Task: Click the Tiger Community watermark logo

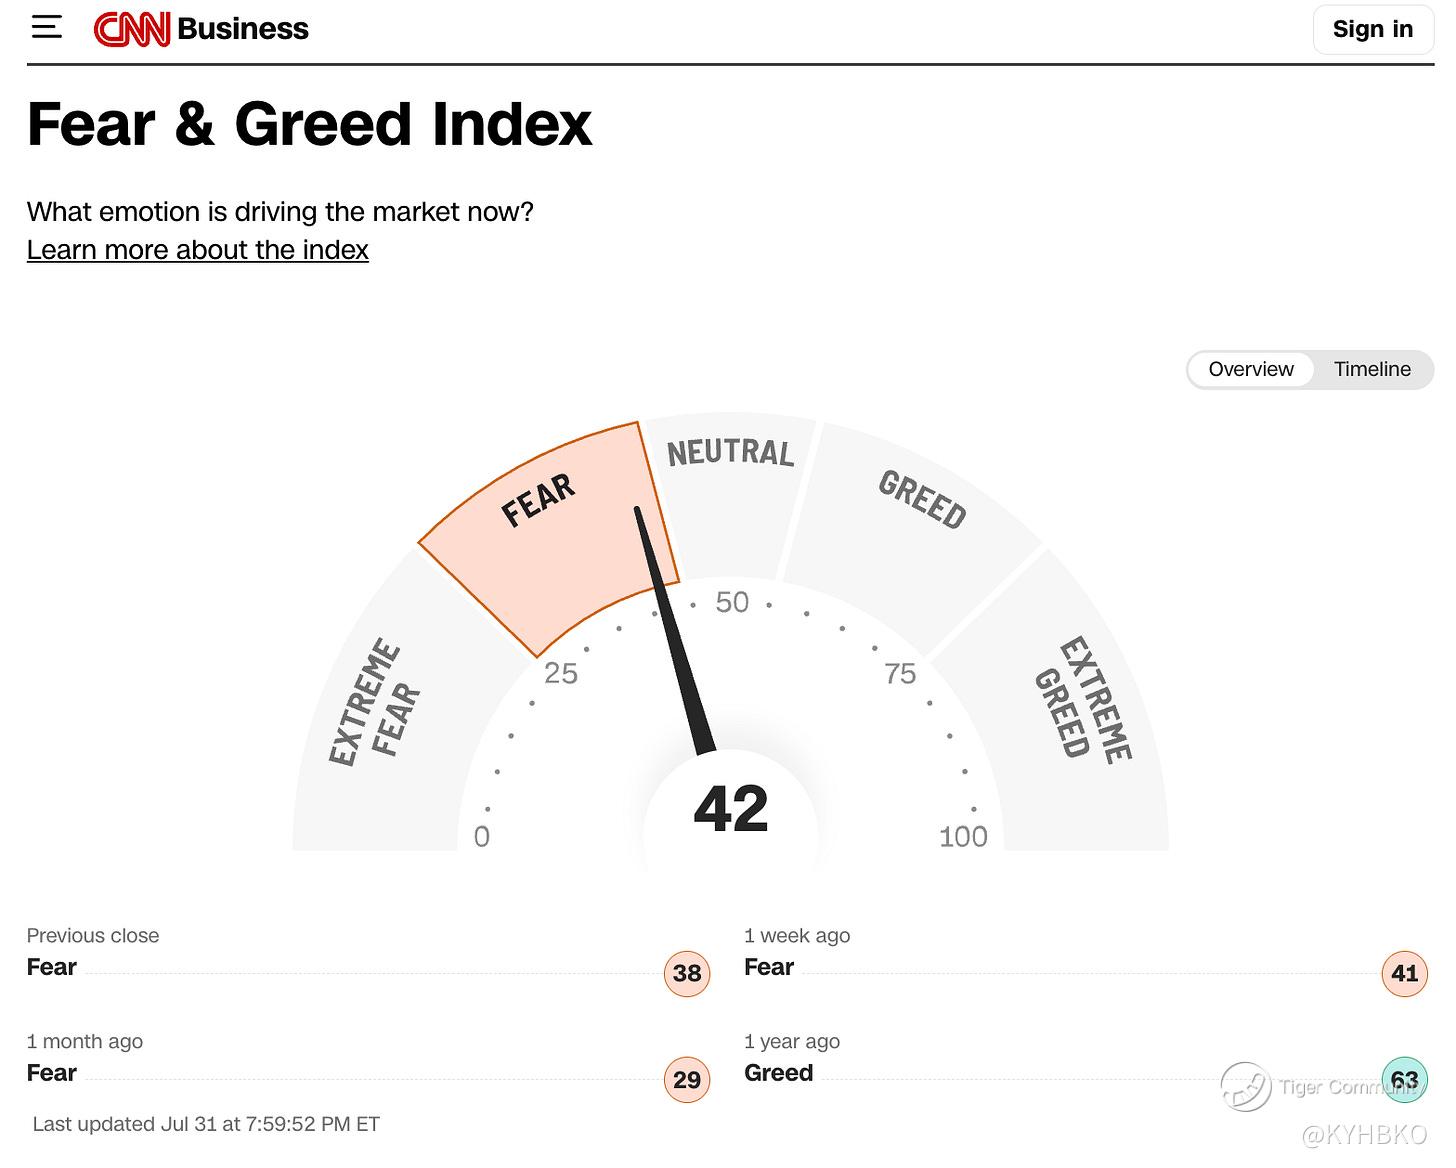Action: coord(1246,1087)
